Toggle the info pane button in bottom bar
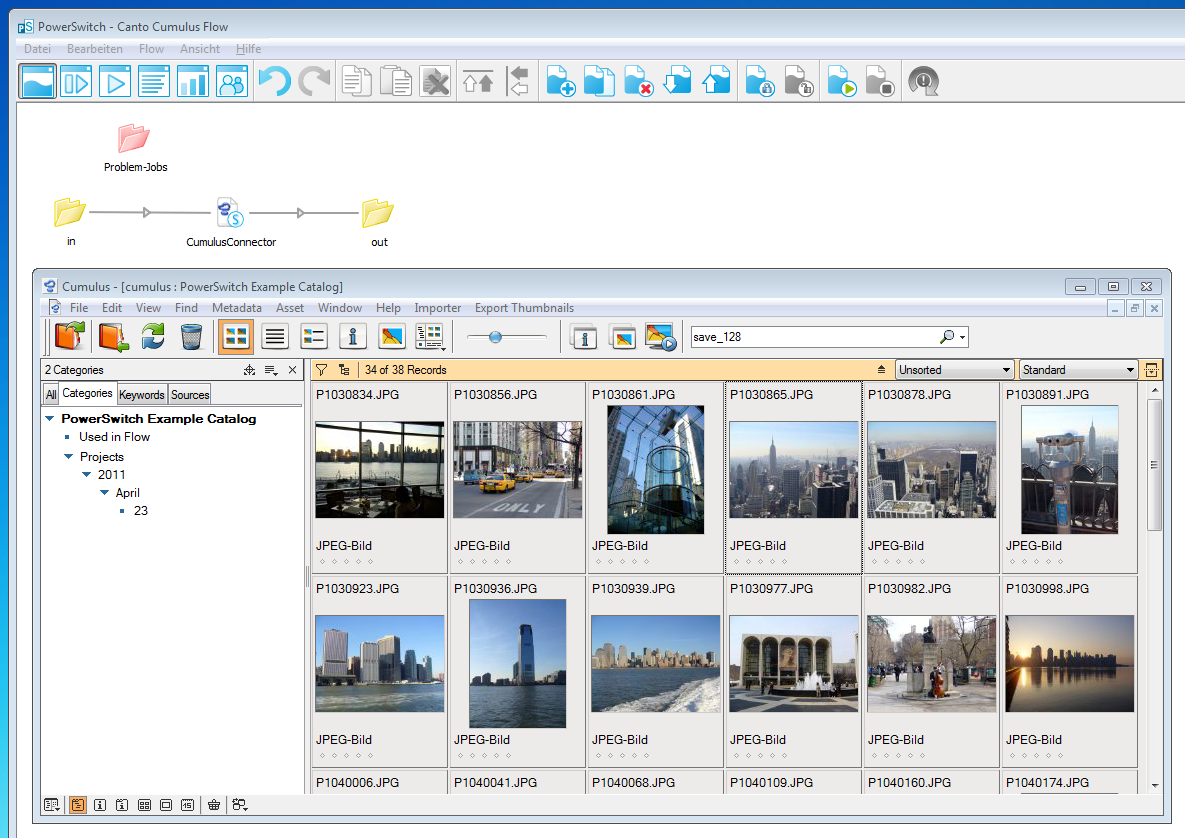 click(100, 805)
